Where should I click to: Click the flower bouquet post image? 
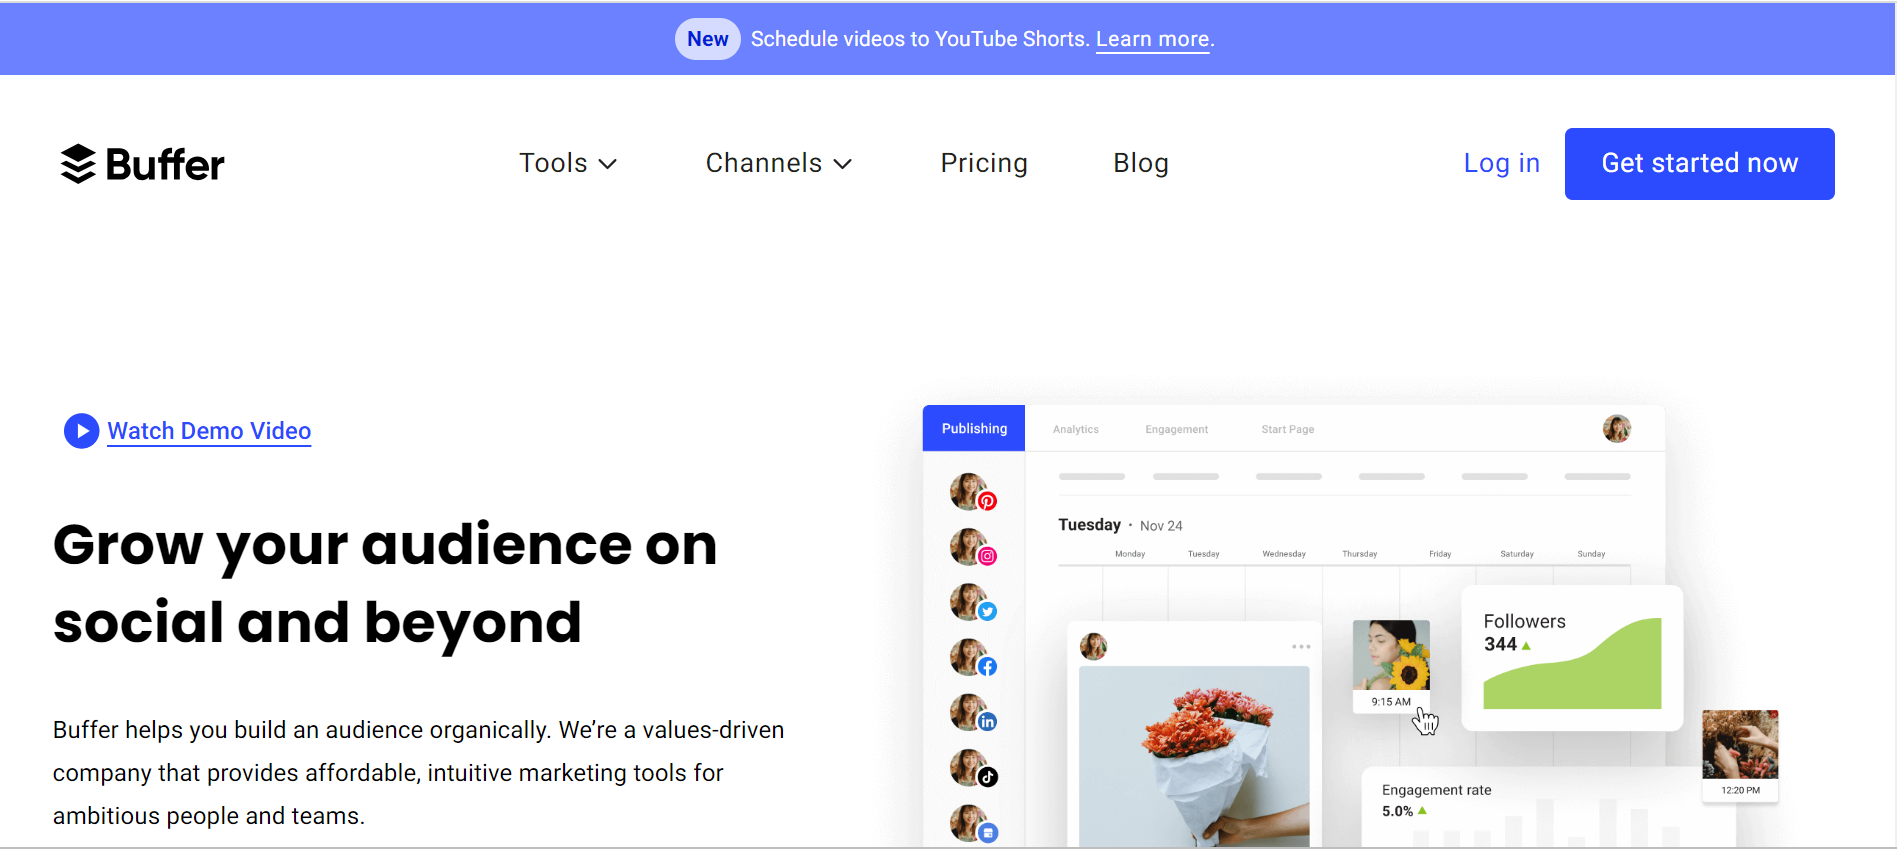(1194, 756)
